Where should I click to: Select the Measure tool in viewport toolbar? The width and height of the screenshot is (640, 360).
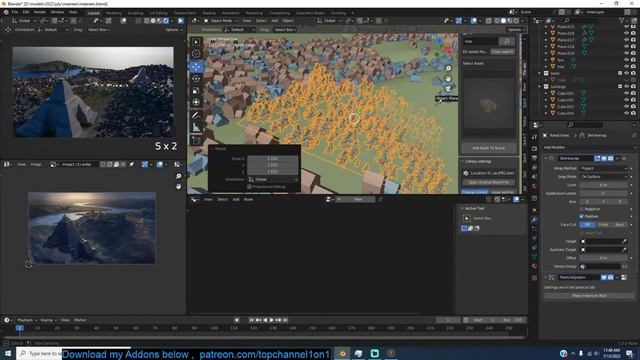click(x=196, y=127)
